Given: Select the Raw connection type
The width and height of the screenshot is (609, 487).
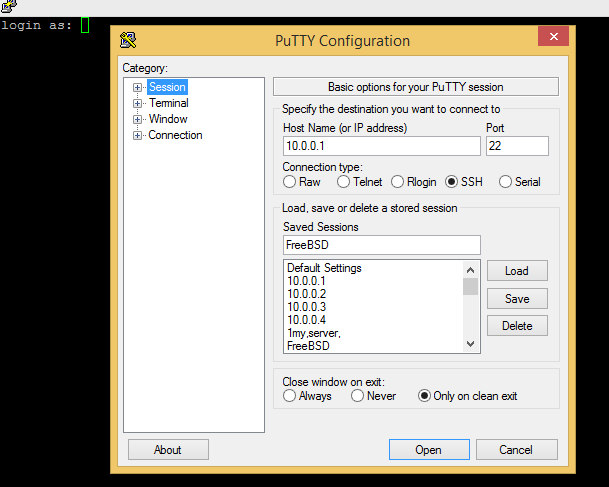Looking at the screenshot, I should click(x=302, y=182).
